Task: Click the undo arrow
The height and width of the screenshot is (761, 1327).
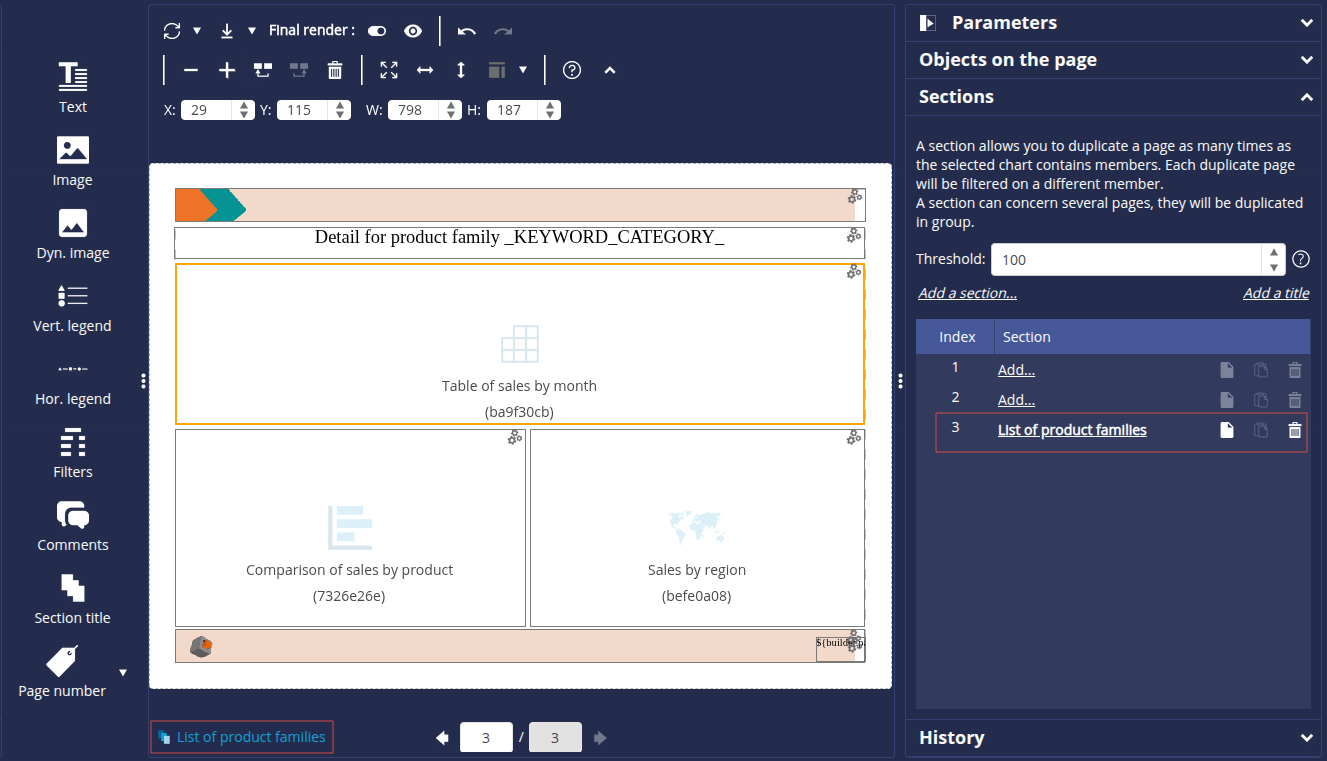Action: [x=466, y=31]
